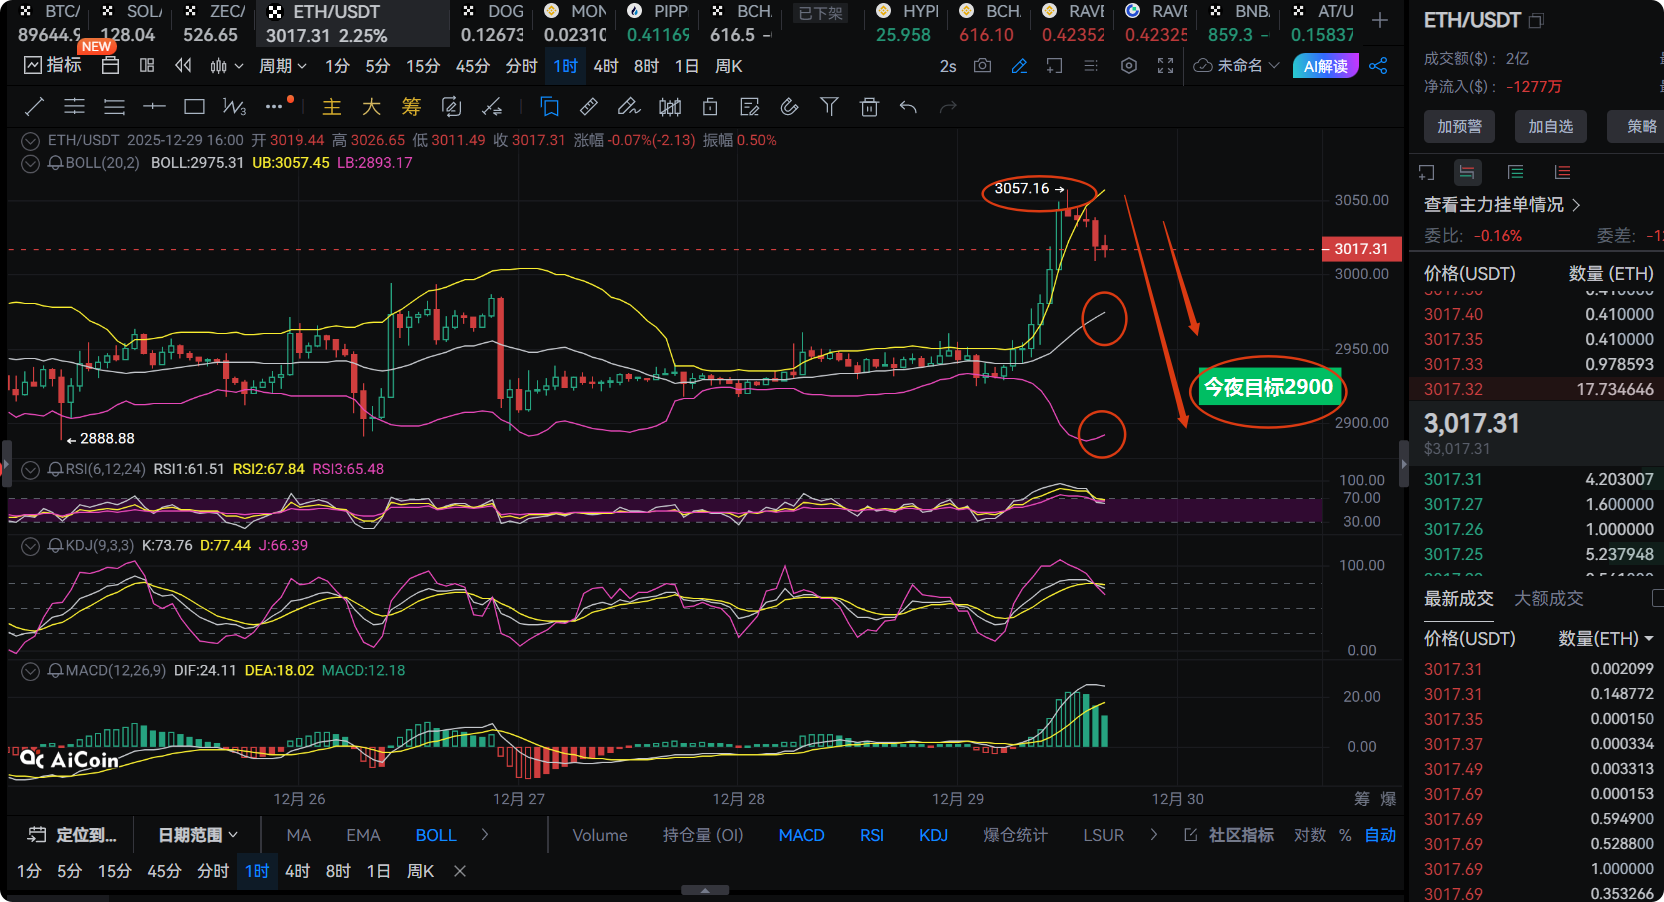Open 查看主力挂单情况 link
The width and height of the screenshot is (1664, 902).
(x=1501, y=204)
